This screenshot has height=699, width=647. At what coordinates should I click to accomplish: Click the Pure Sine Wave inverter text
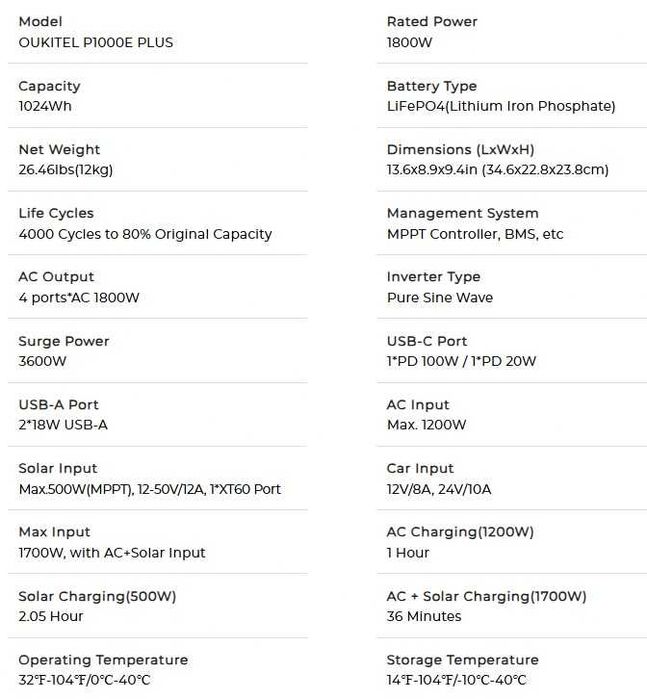[x=440, y=297]
